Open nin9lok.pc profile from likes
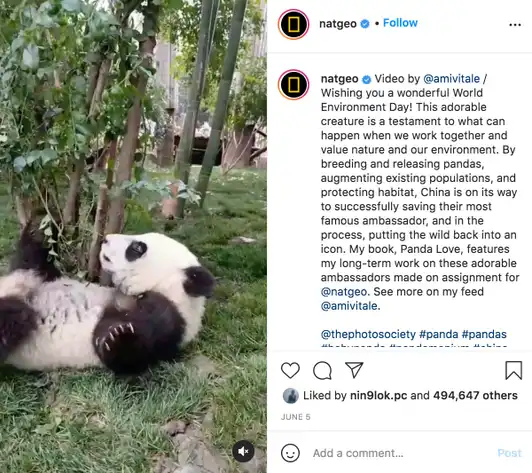 pos(378,396)
